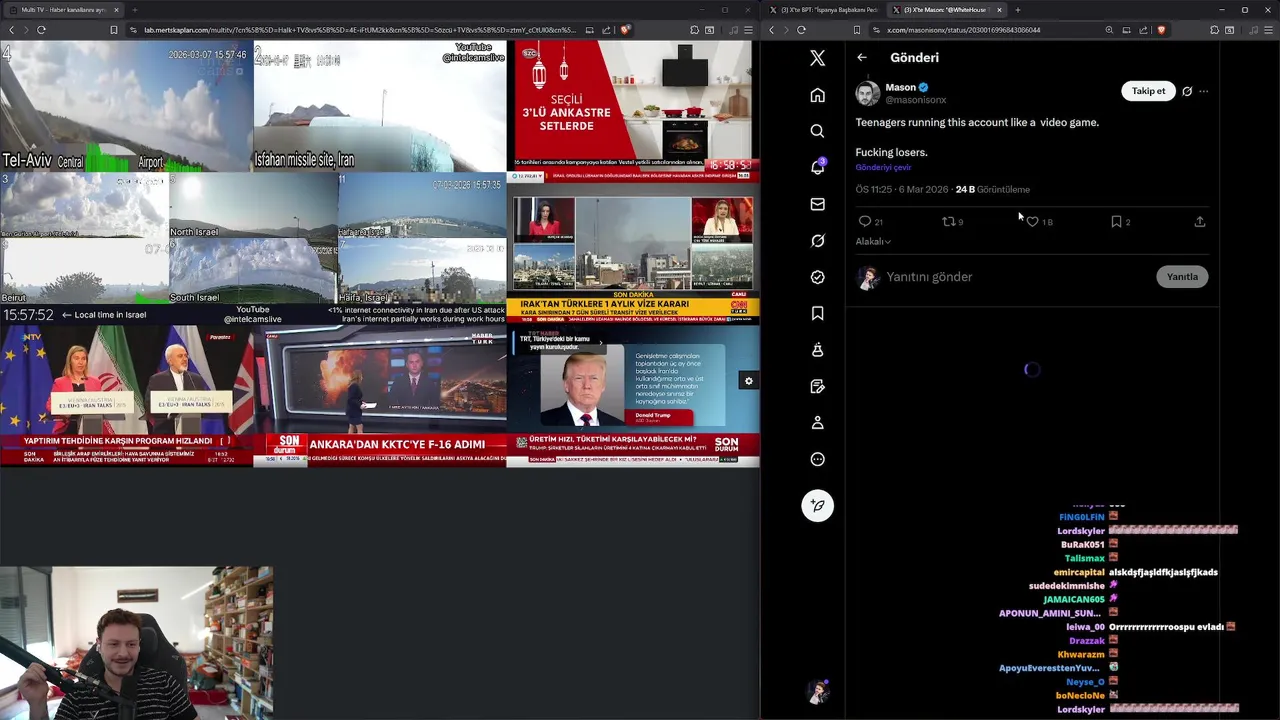Click the ANKARA'DAN KKTC'YE F-16 ADIMI tile
This screenshot has width=1280, height=720.
(x=380, y=396)
